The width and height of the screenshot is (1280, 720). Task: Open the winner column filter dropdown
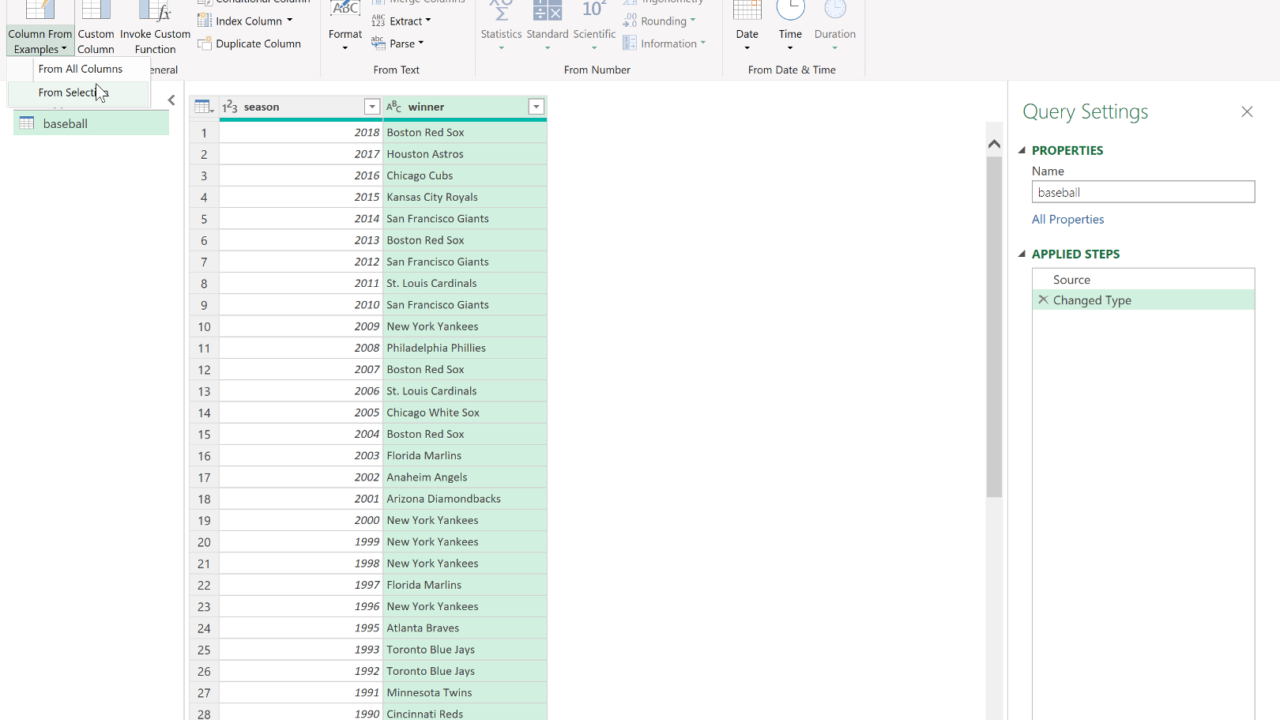(536, 107)
